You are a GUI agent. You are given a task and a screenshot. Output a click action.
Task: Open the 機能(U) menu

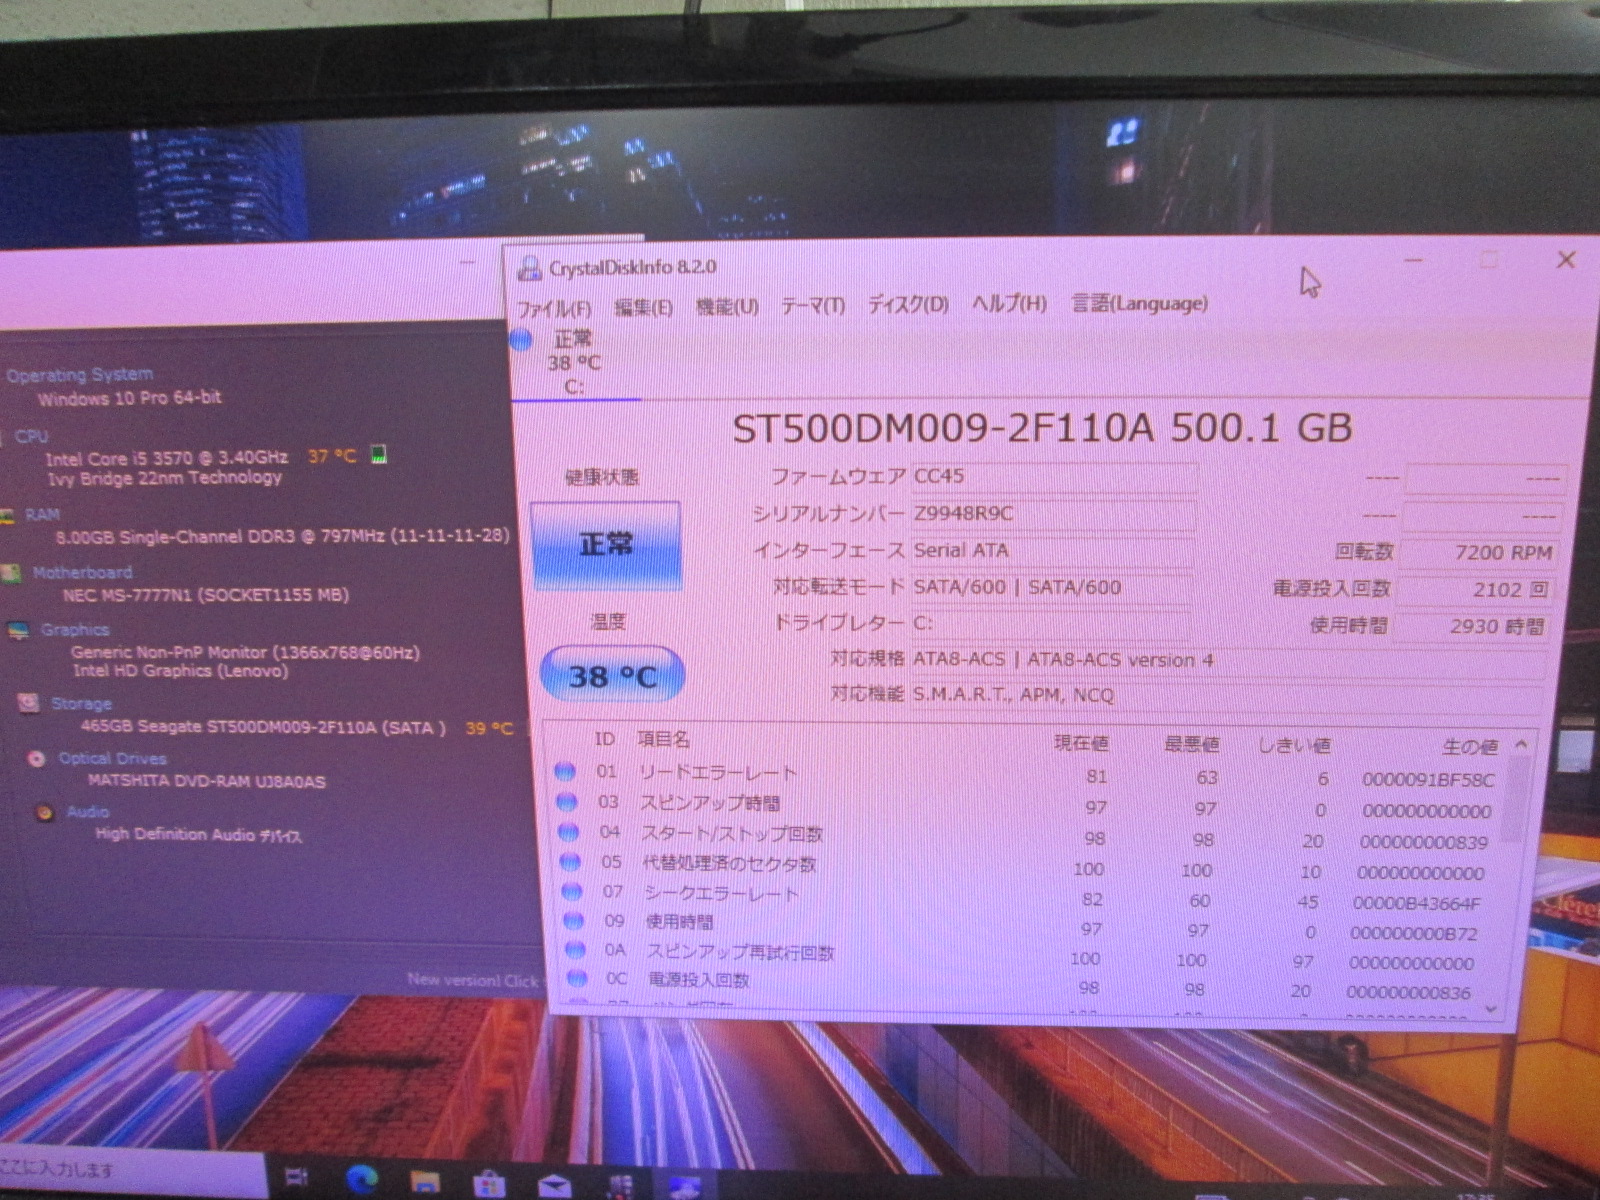pyautogui.click(x=727, y=306)
